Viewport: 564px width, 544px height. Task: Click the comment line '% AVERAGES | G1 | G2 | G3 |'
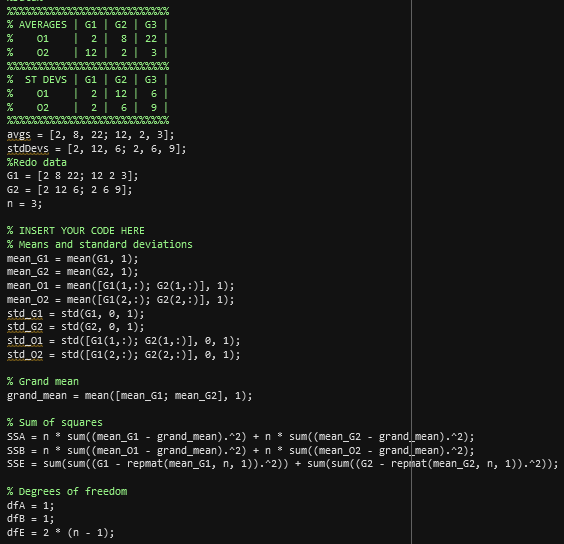point(87,25)
